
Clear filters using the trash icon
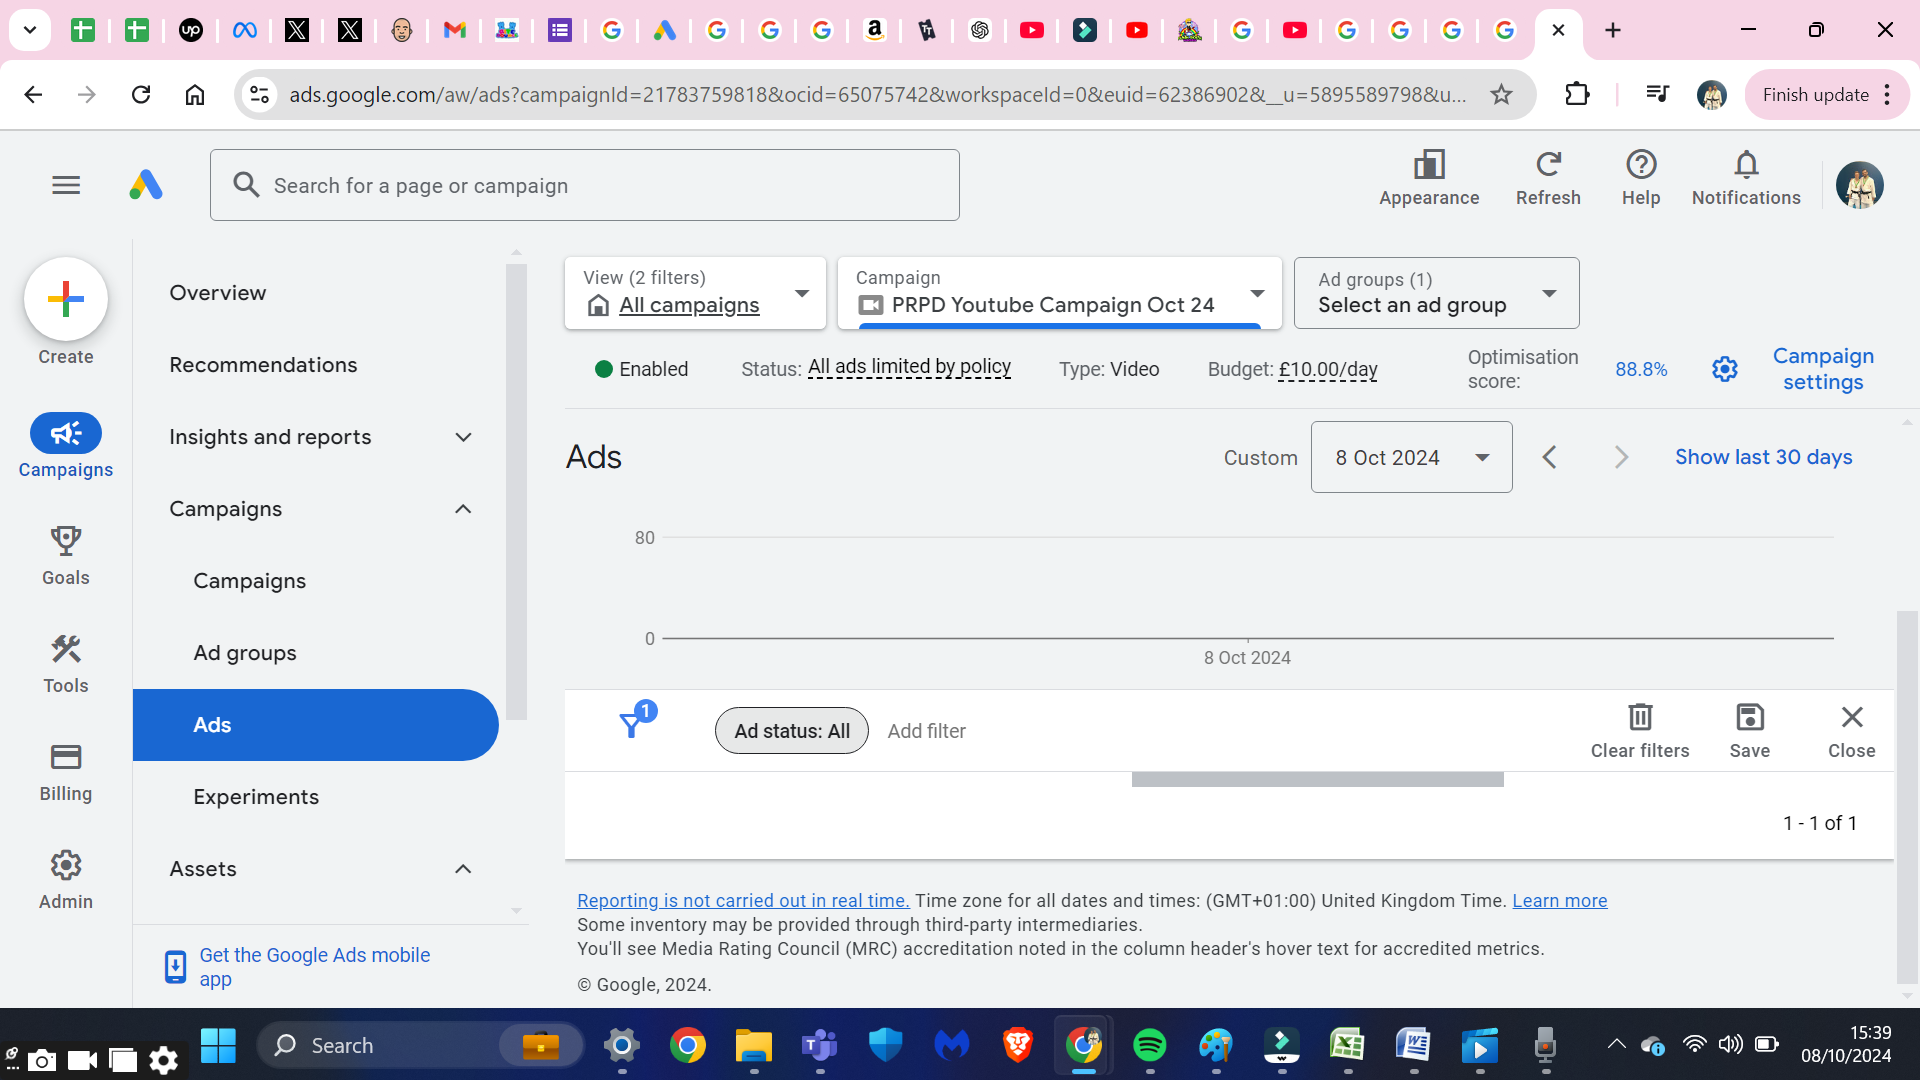point(1640,730)
